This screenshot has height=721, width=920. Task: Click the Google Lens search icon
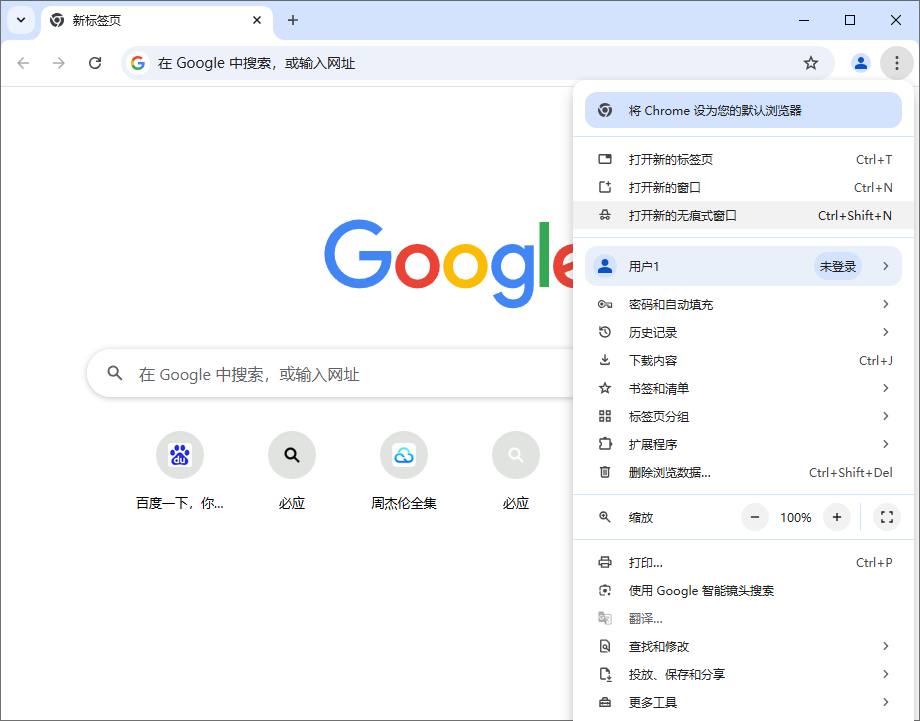[x=605, y=590]
